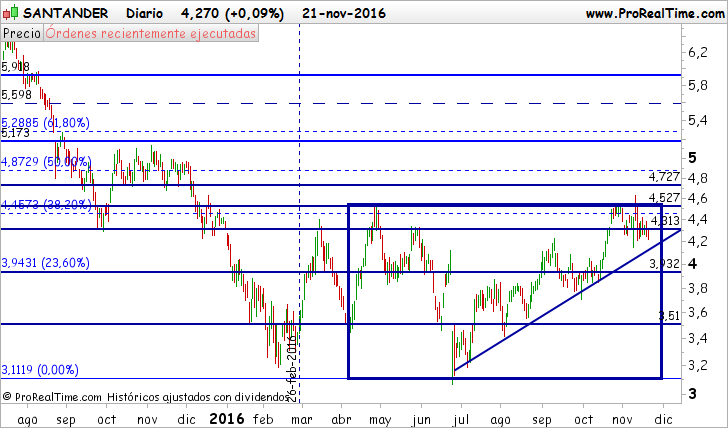Click the ago label at time axis start

coord(27,421)
